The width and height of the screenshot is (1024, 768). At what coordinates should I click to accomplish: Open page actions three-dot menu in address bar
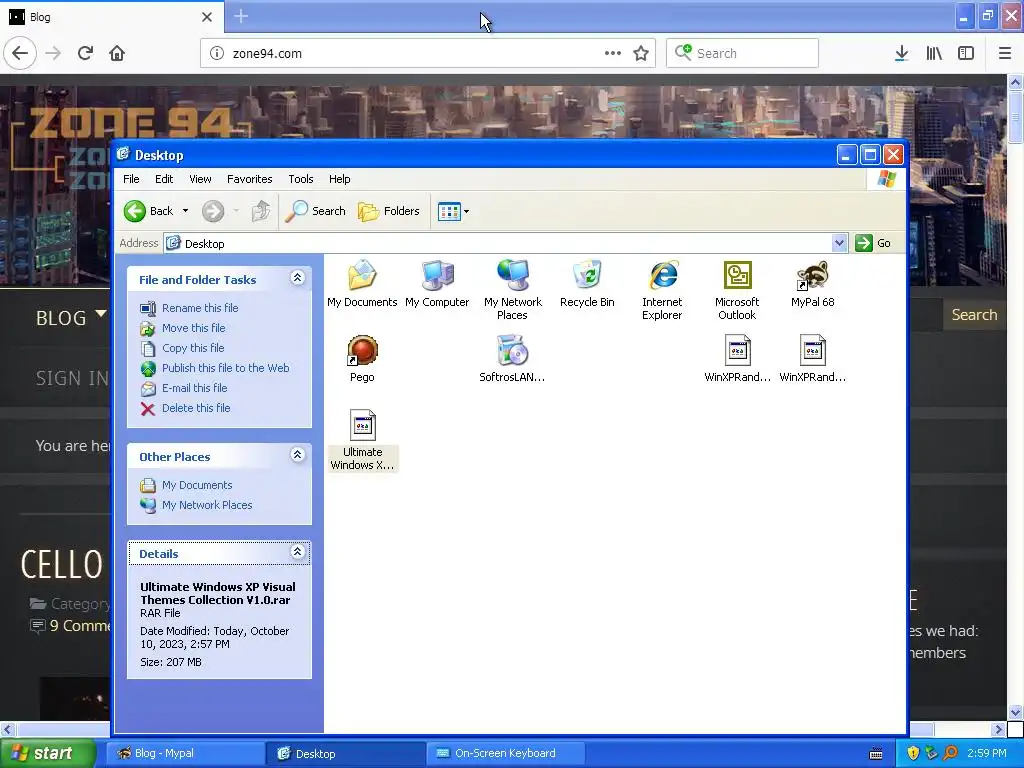click(x=613, y=53)
